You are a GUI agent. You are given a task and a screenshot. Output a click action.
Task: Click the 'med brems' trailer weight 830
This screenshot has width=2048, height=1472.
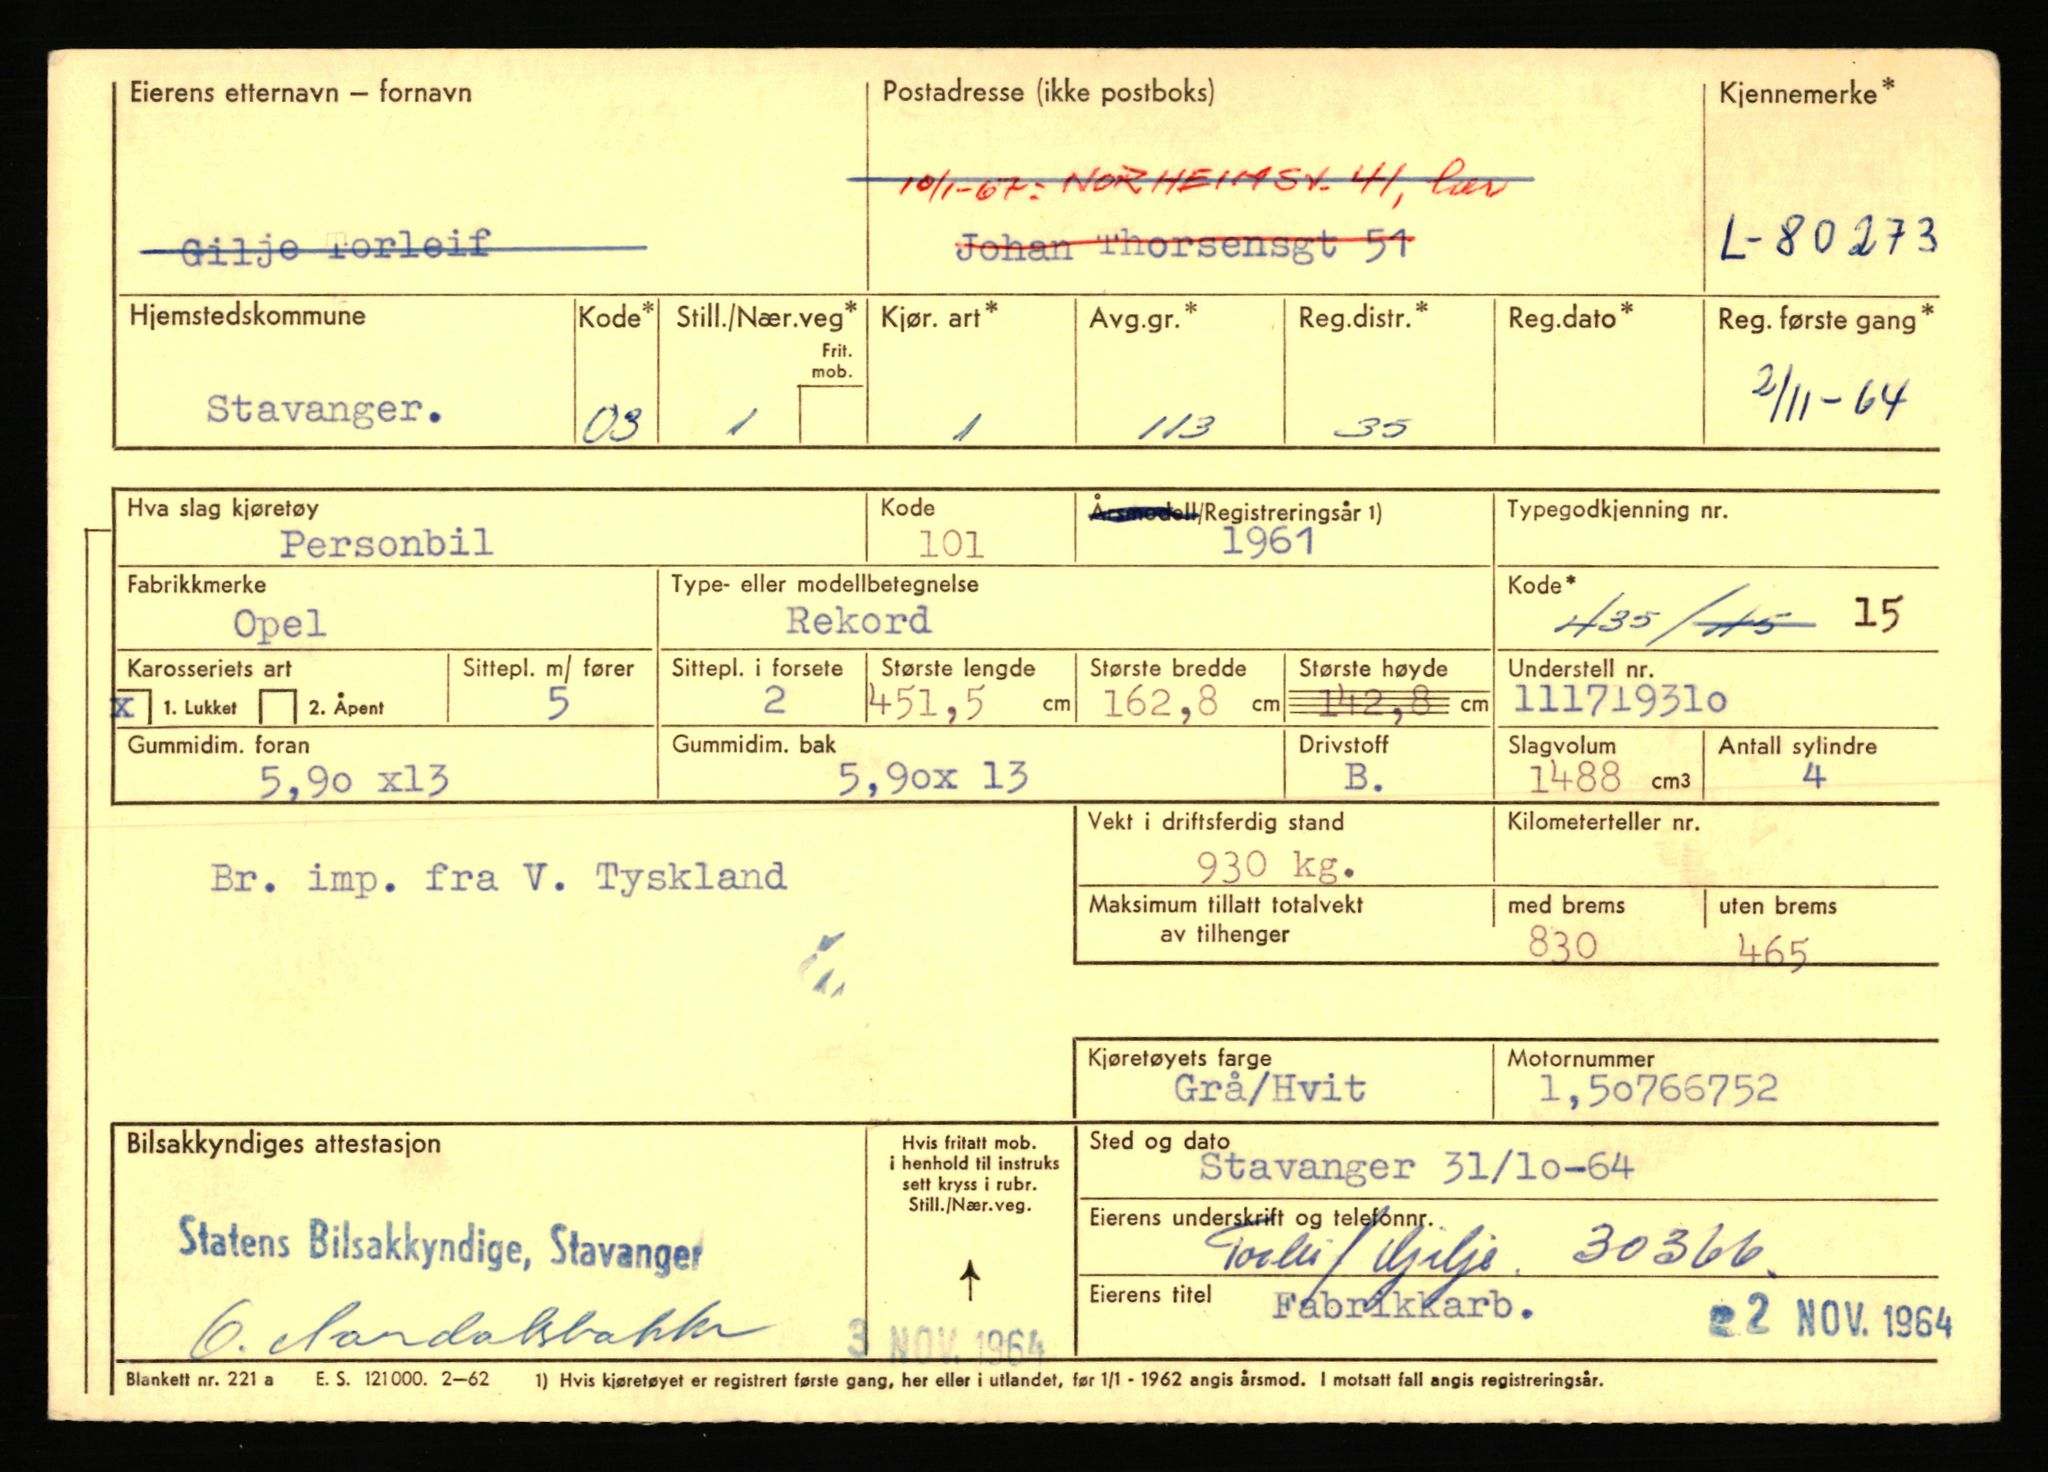[1562, 944]
